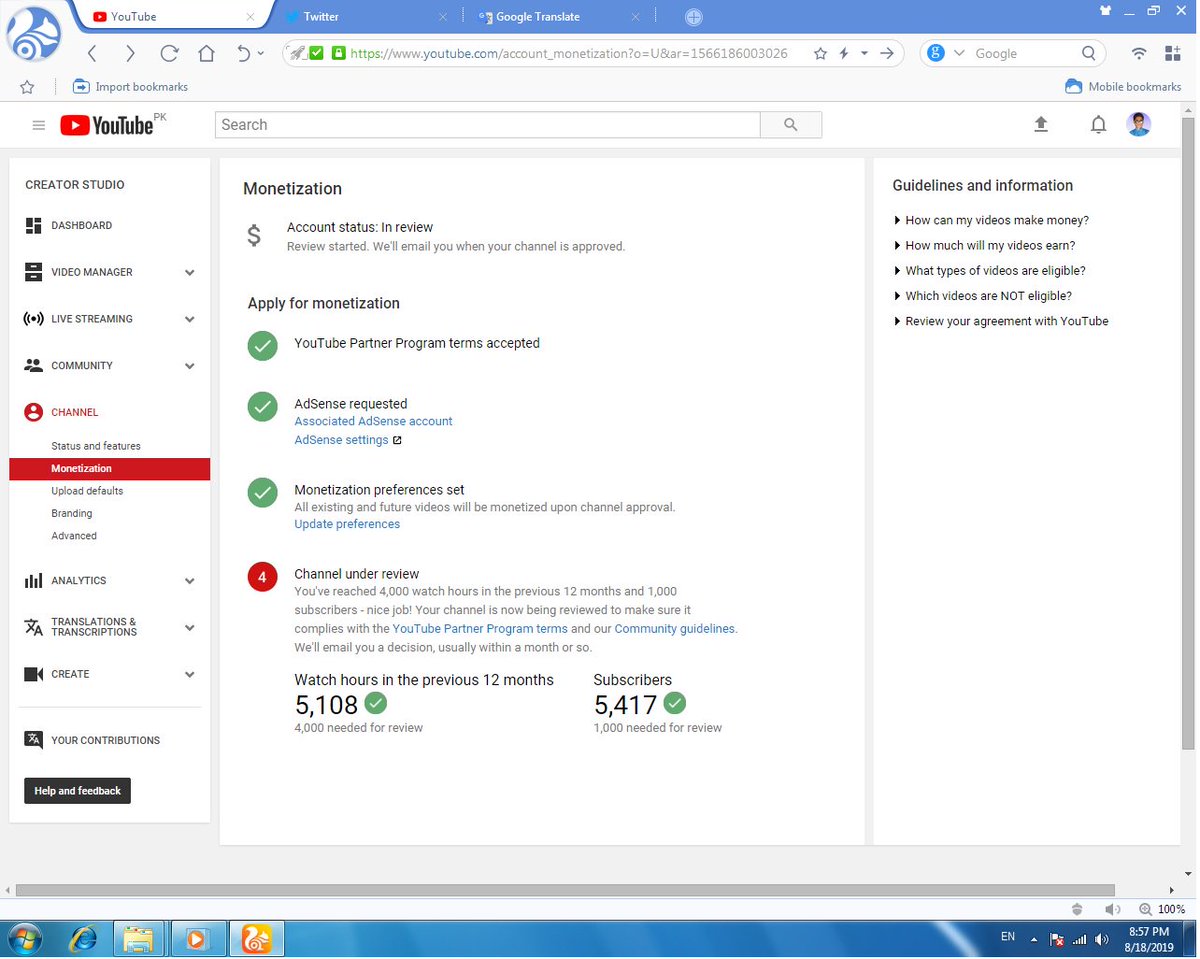Open File Explorer from taskbar

[139, 939]
